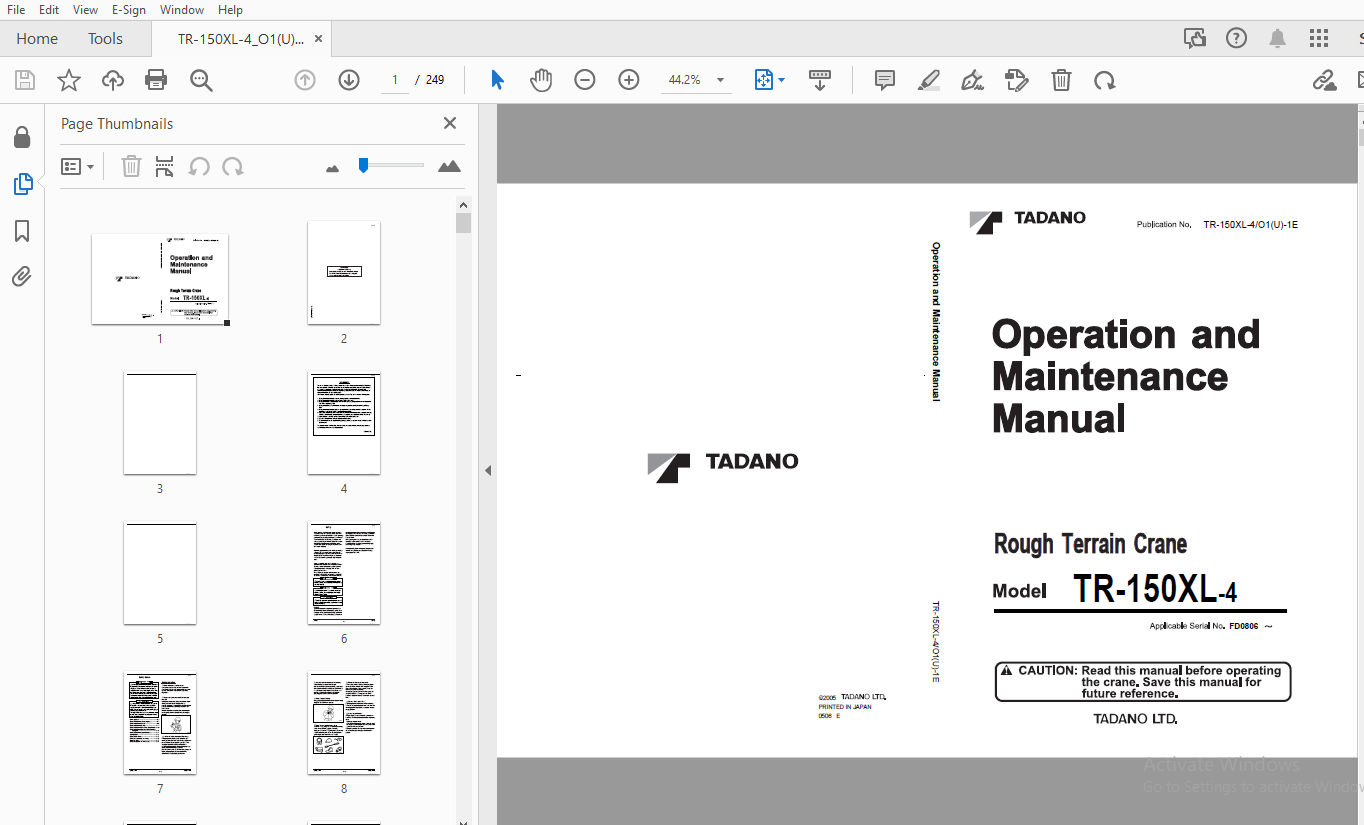Bookmark file with the star icon

click(69, 80)
